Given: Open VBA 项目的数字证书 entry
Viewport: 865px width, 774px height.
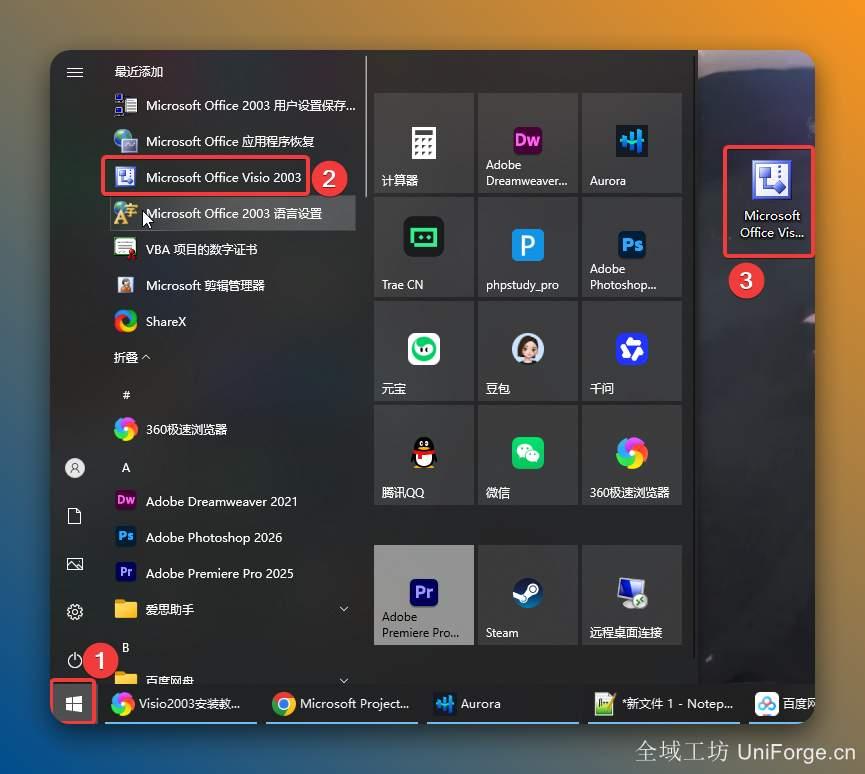Looking at the screenshot, I should (x=233, y=249).
